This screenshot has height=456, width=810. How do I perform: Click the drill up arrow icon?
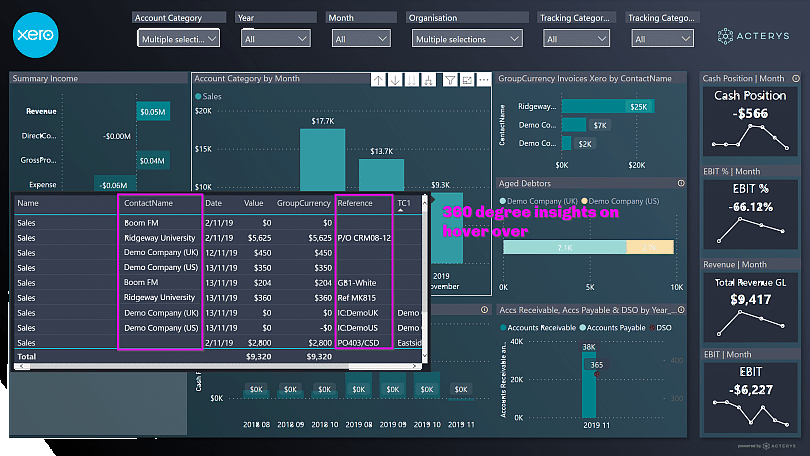coord(379,80)
